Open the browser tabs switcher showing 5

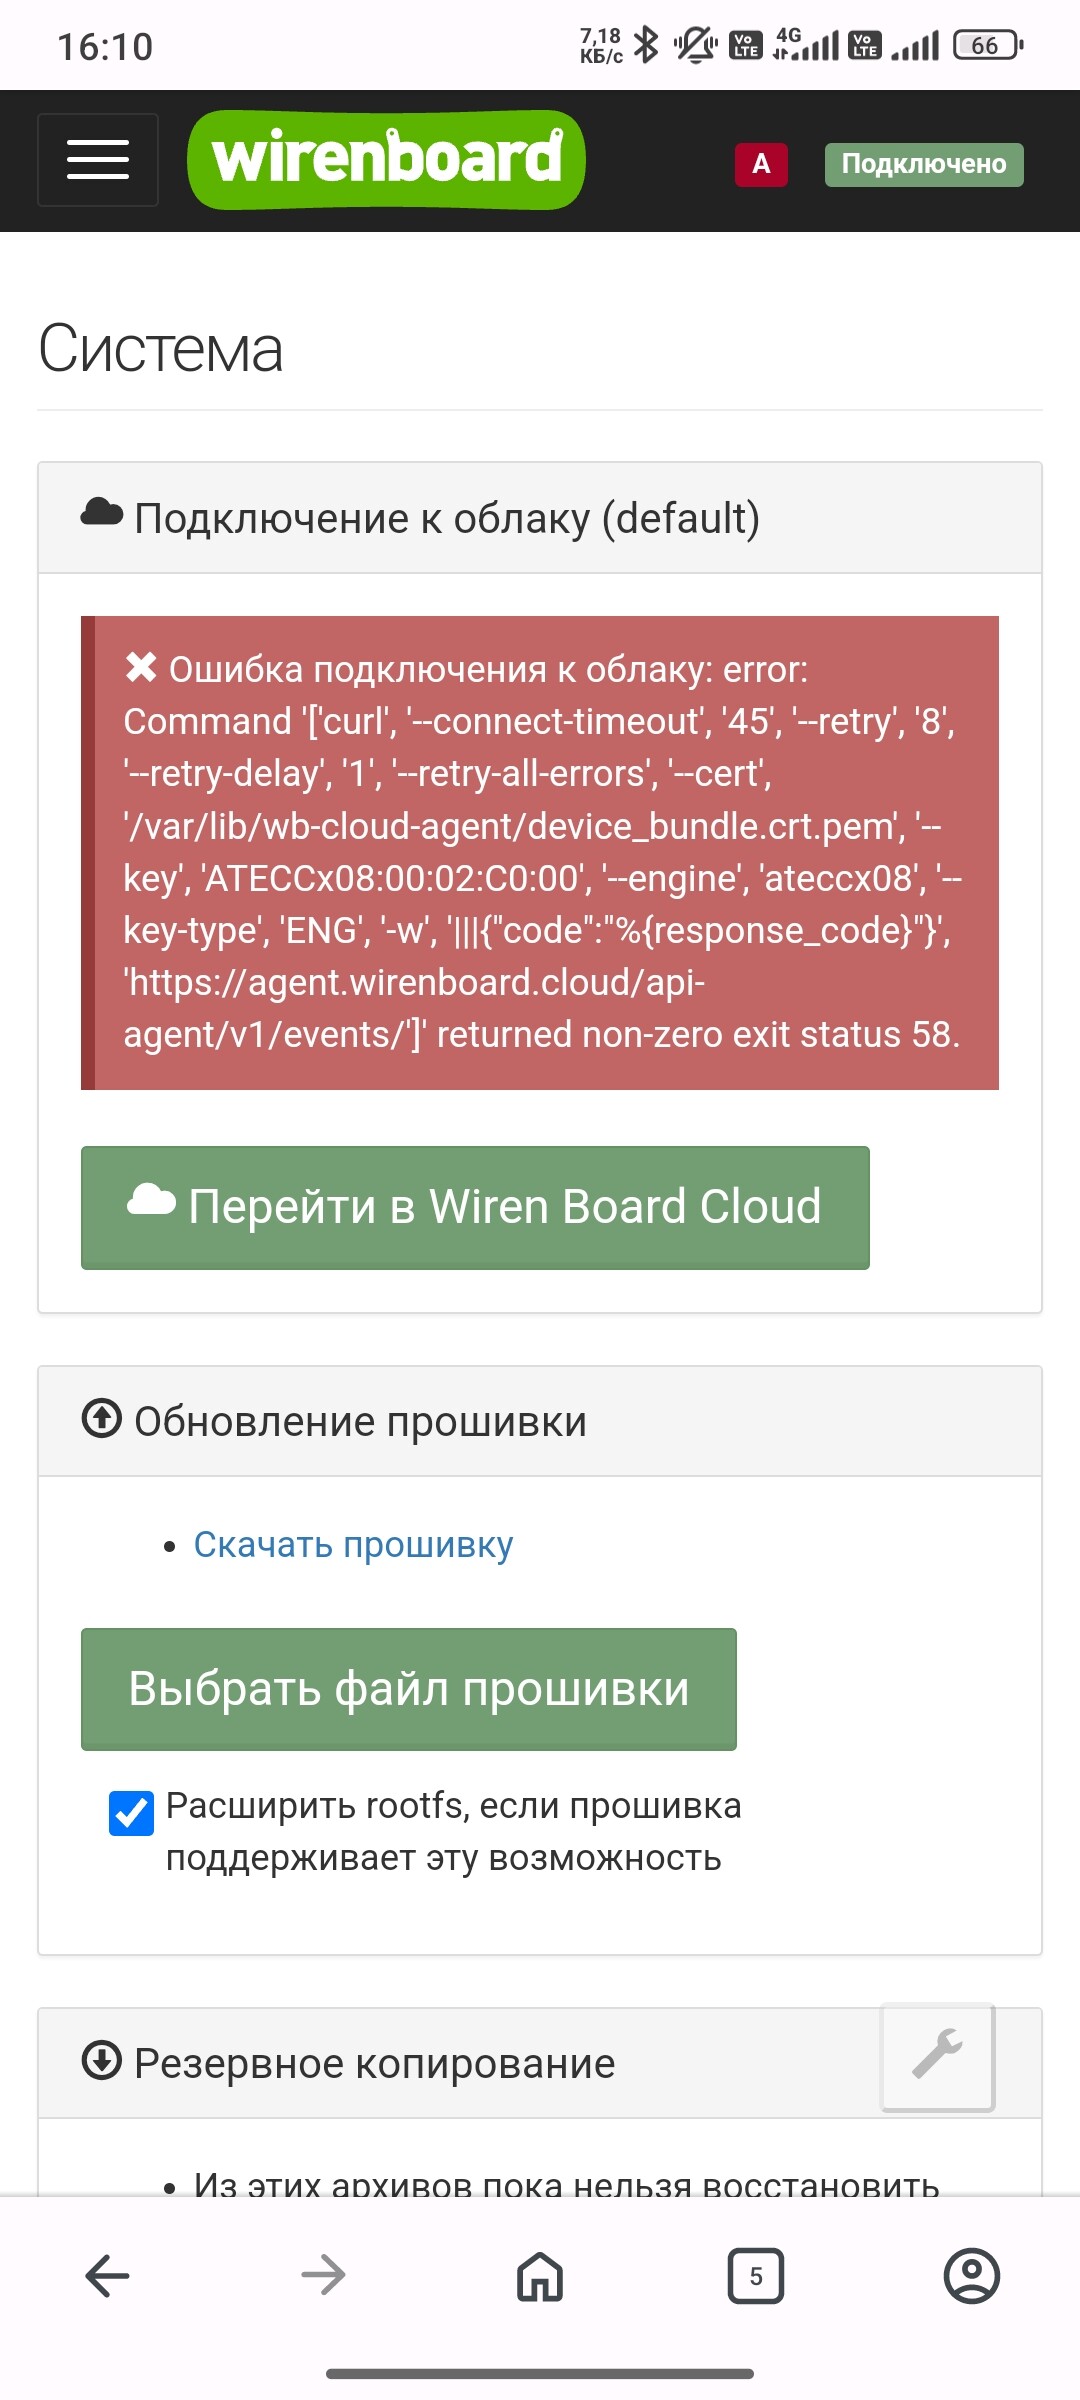point(756,2276)
